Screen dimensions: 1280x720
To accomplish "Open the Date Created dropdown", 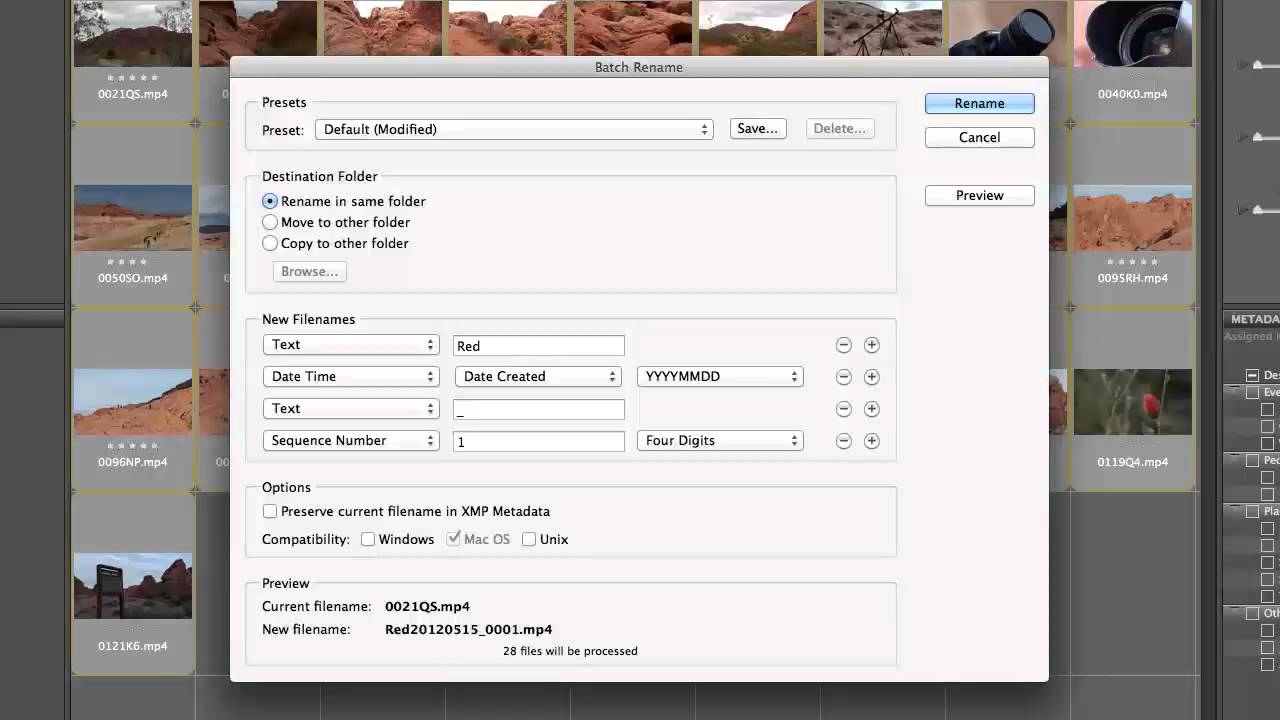I will pos(538,377).
